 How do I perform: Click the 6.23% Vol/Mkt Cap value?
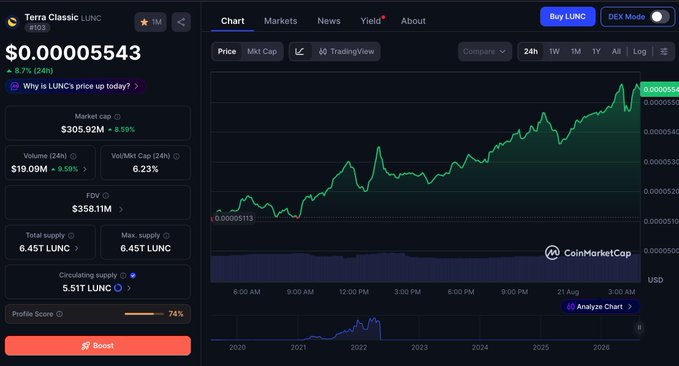click(146, 169)
